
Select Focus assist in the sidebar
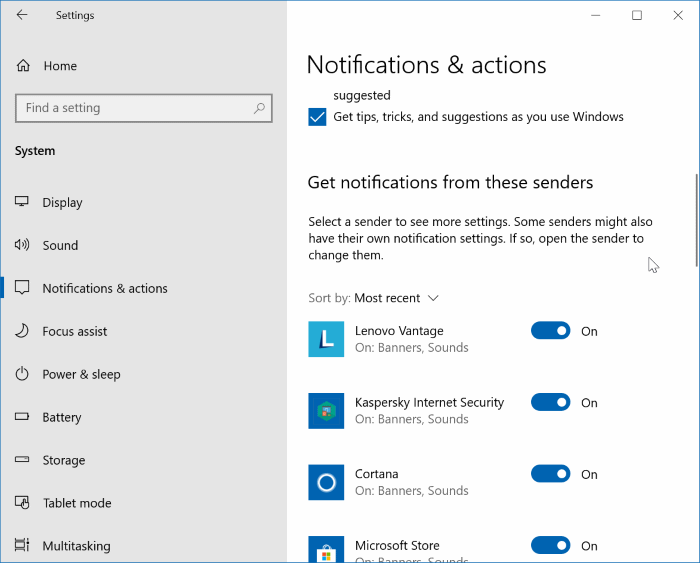(x=143, y=331)
